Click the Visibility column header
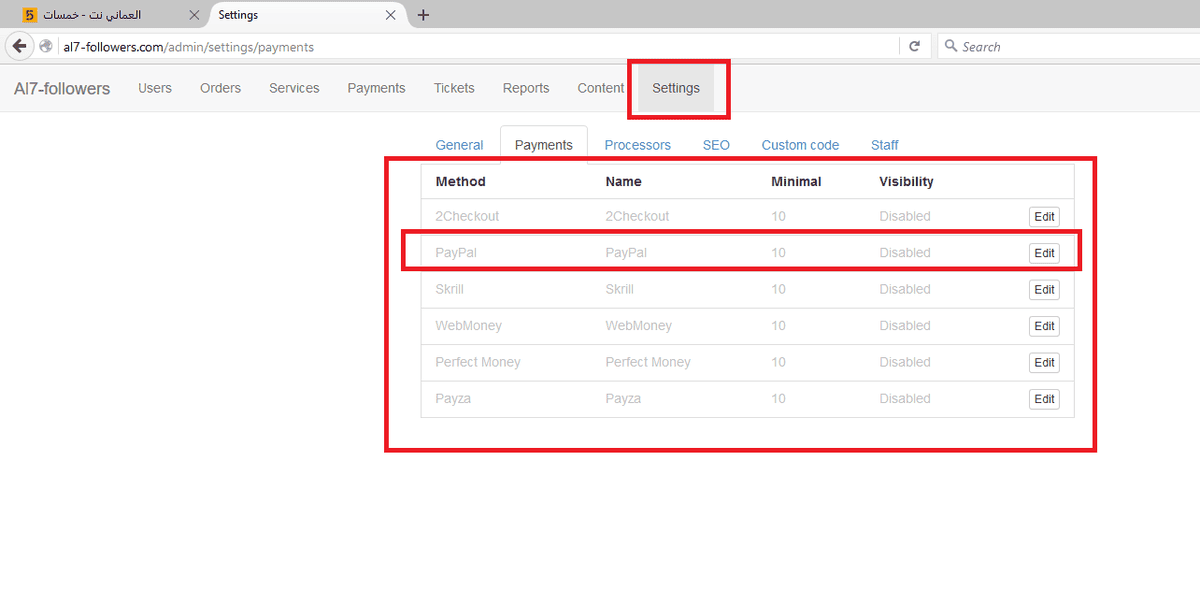1200x591 pixels. tap(906, 181)
